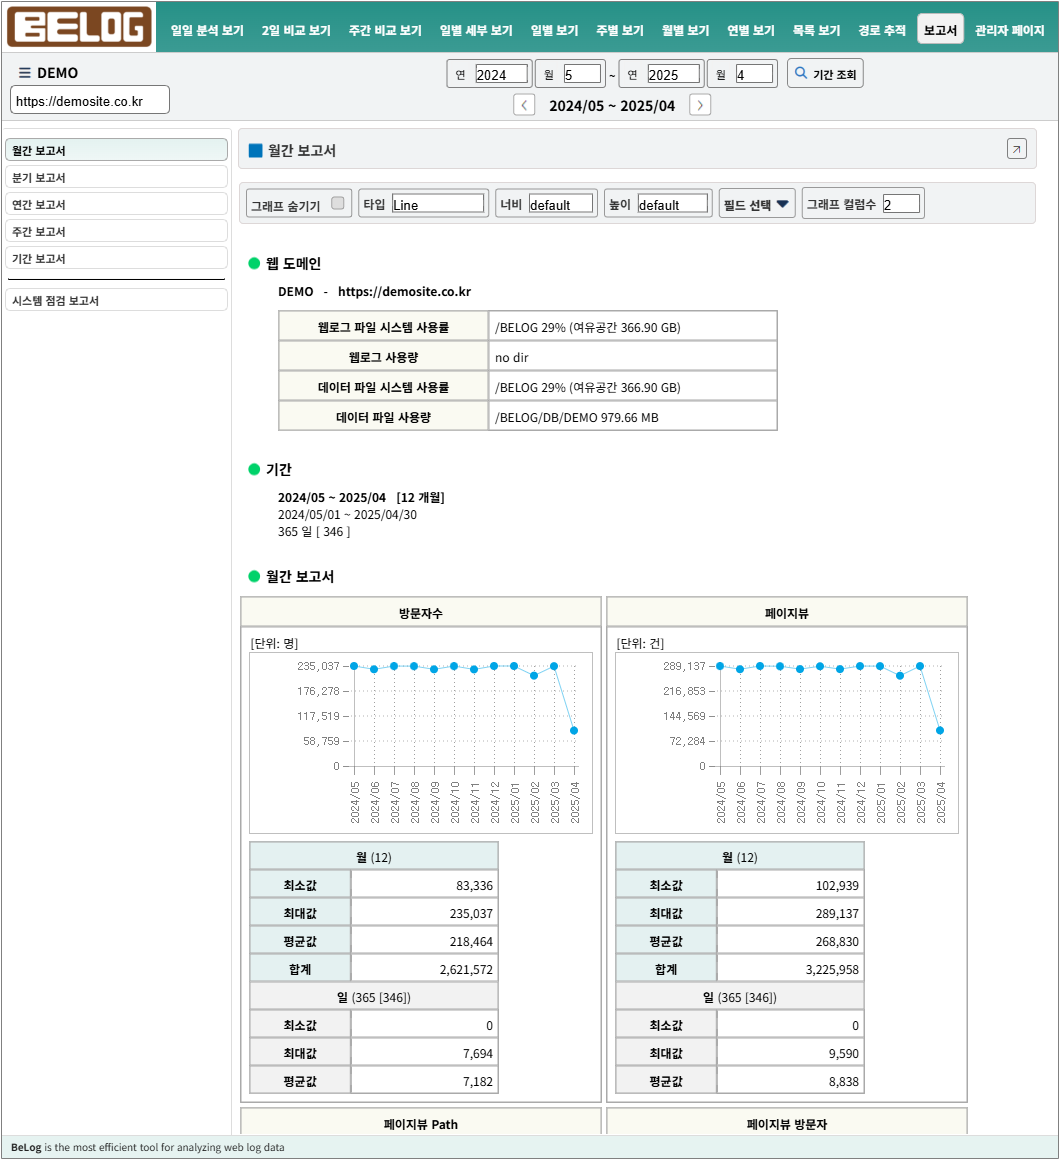Toggle the 그래프 숨기기 checkbox
This screenshot has width=1060, height=1160.
(337, 203)
